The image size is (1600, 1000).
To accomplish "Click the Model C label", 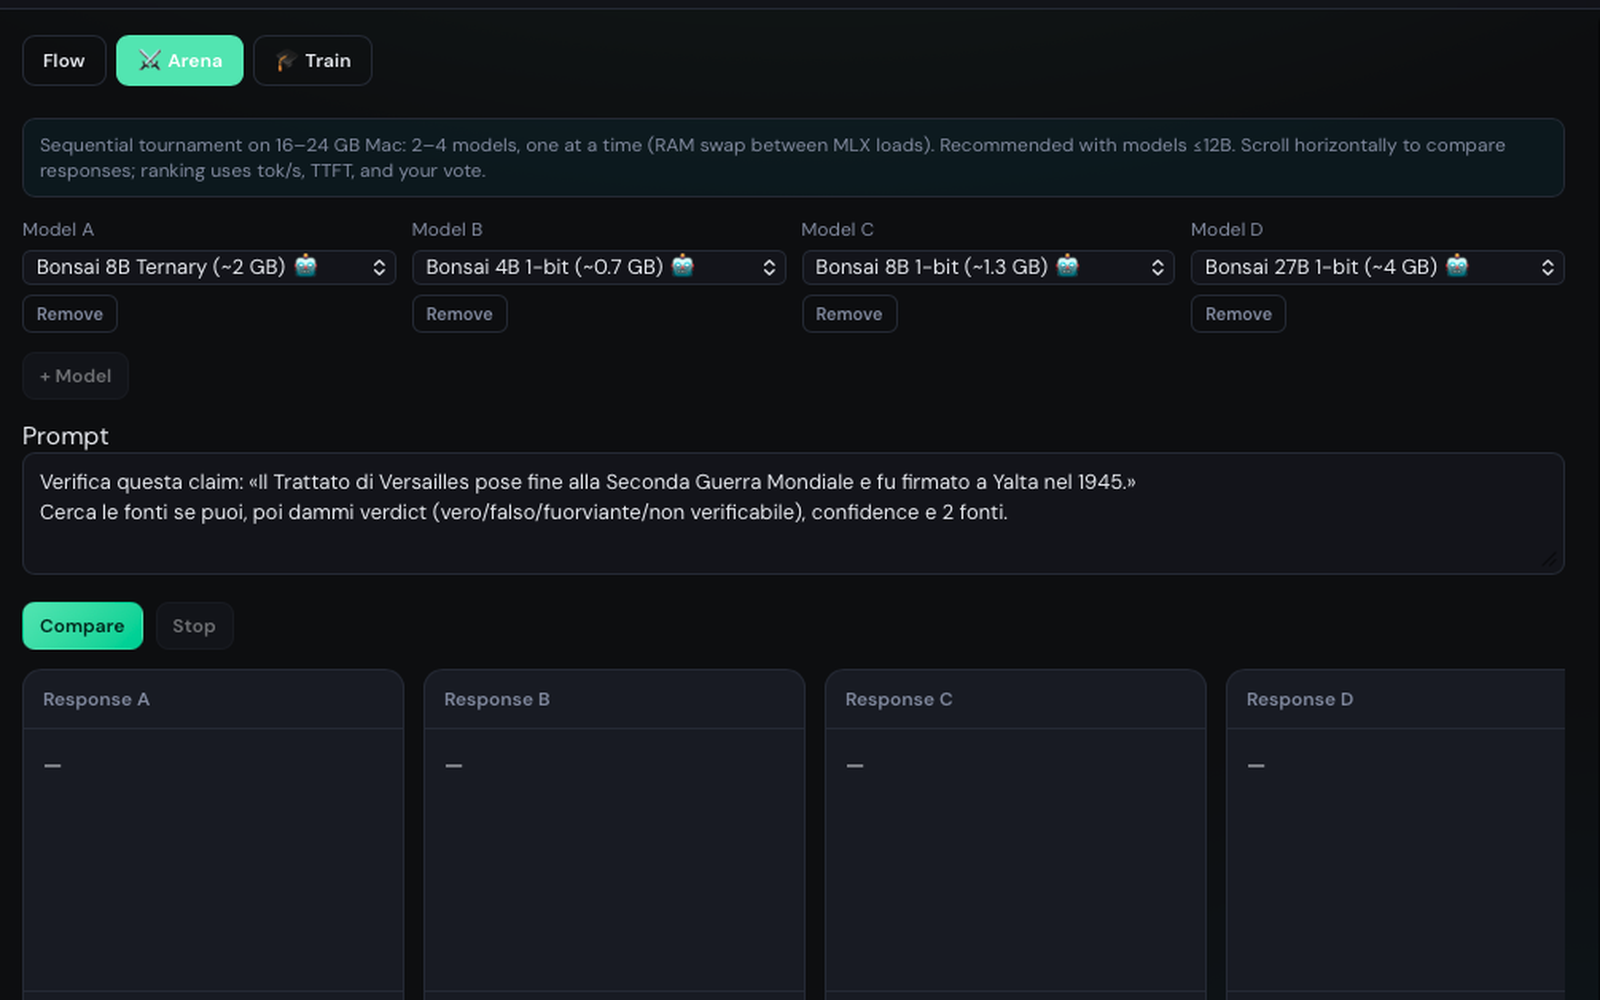I will (x=837, y=230).
